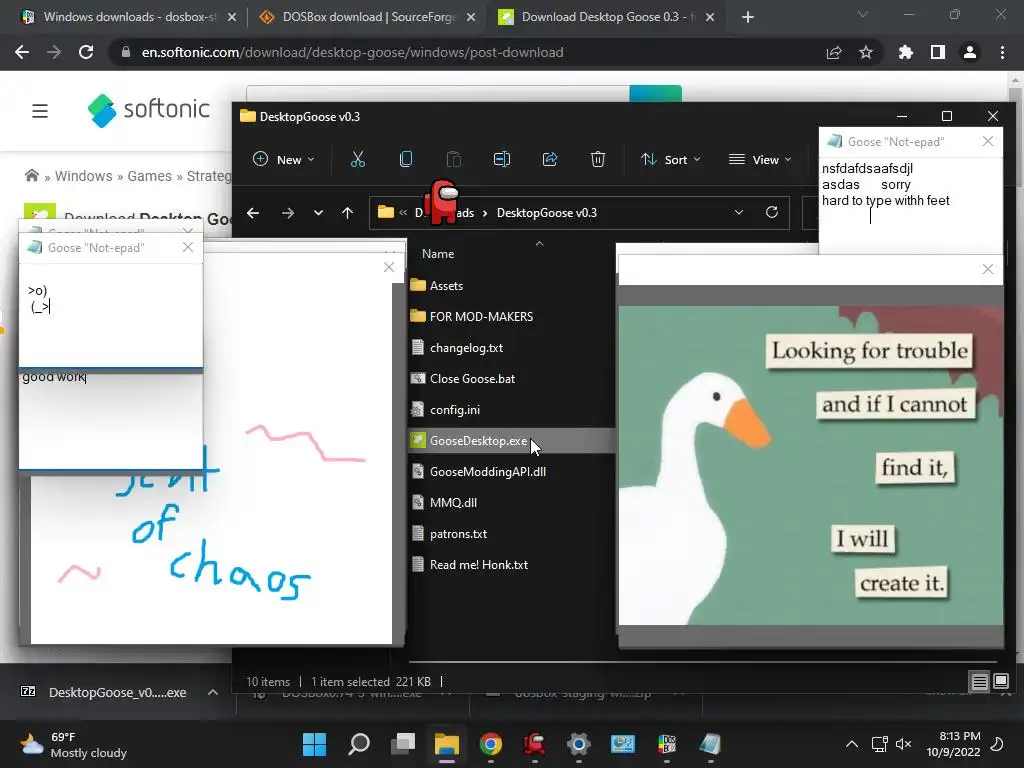Close the chaos drawing window
Image resolution: width=1024 pixels, height=768 pixels.
(389, 267)
